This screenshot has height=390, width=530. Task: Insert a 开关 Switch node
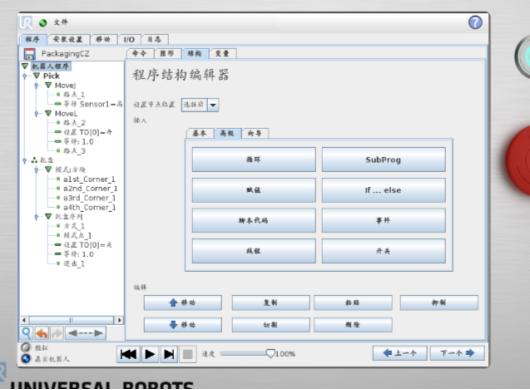pos(383,251)
